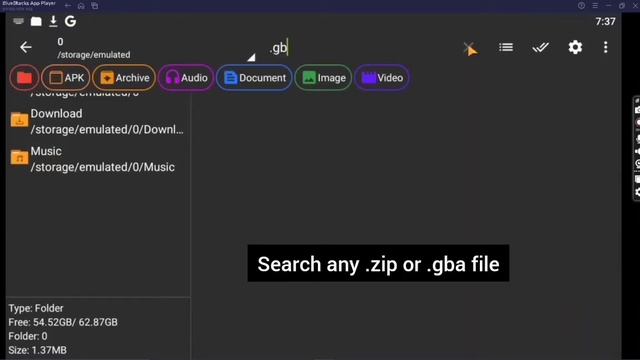Screen dimensions: 640x360
Task: Open folder status bar icon
Action: tap(36, 21)
